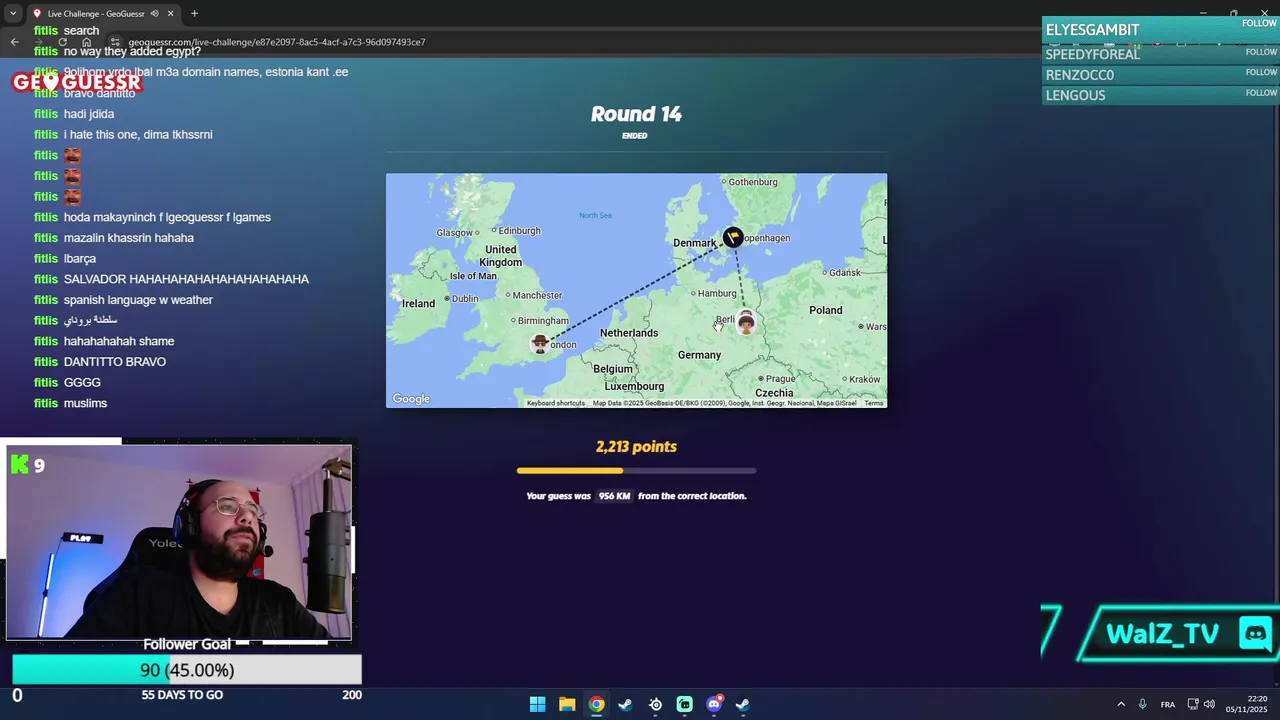Switch FRA keyboard language in tray
1280x720 pixels.
(x=1168, y=704)
